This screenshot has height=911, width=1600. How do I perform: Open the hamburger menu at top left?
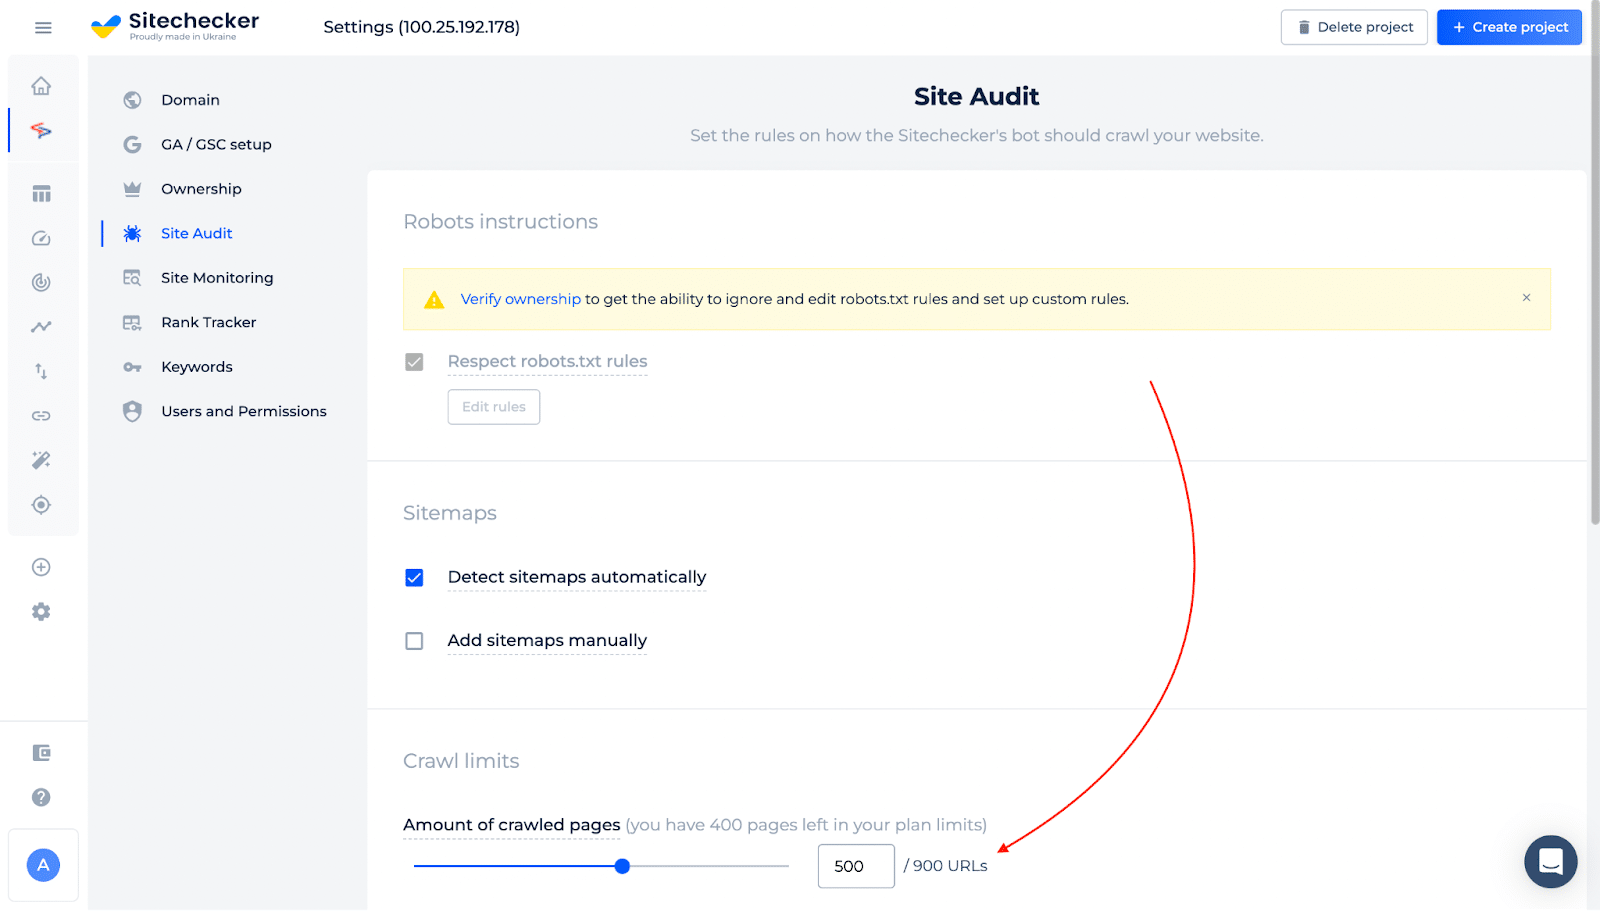(x=42, y=27)
